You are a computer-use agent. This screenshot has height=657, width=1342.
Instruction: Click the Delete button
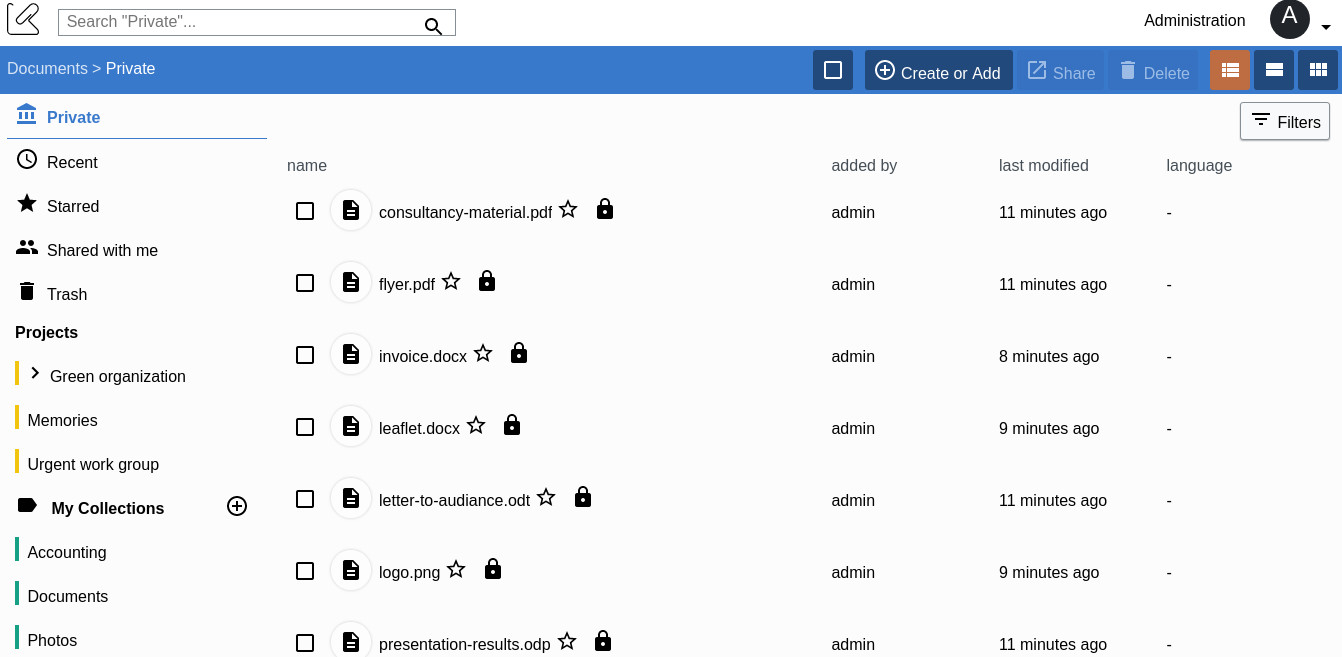[1153, 70]
